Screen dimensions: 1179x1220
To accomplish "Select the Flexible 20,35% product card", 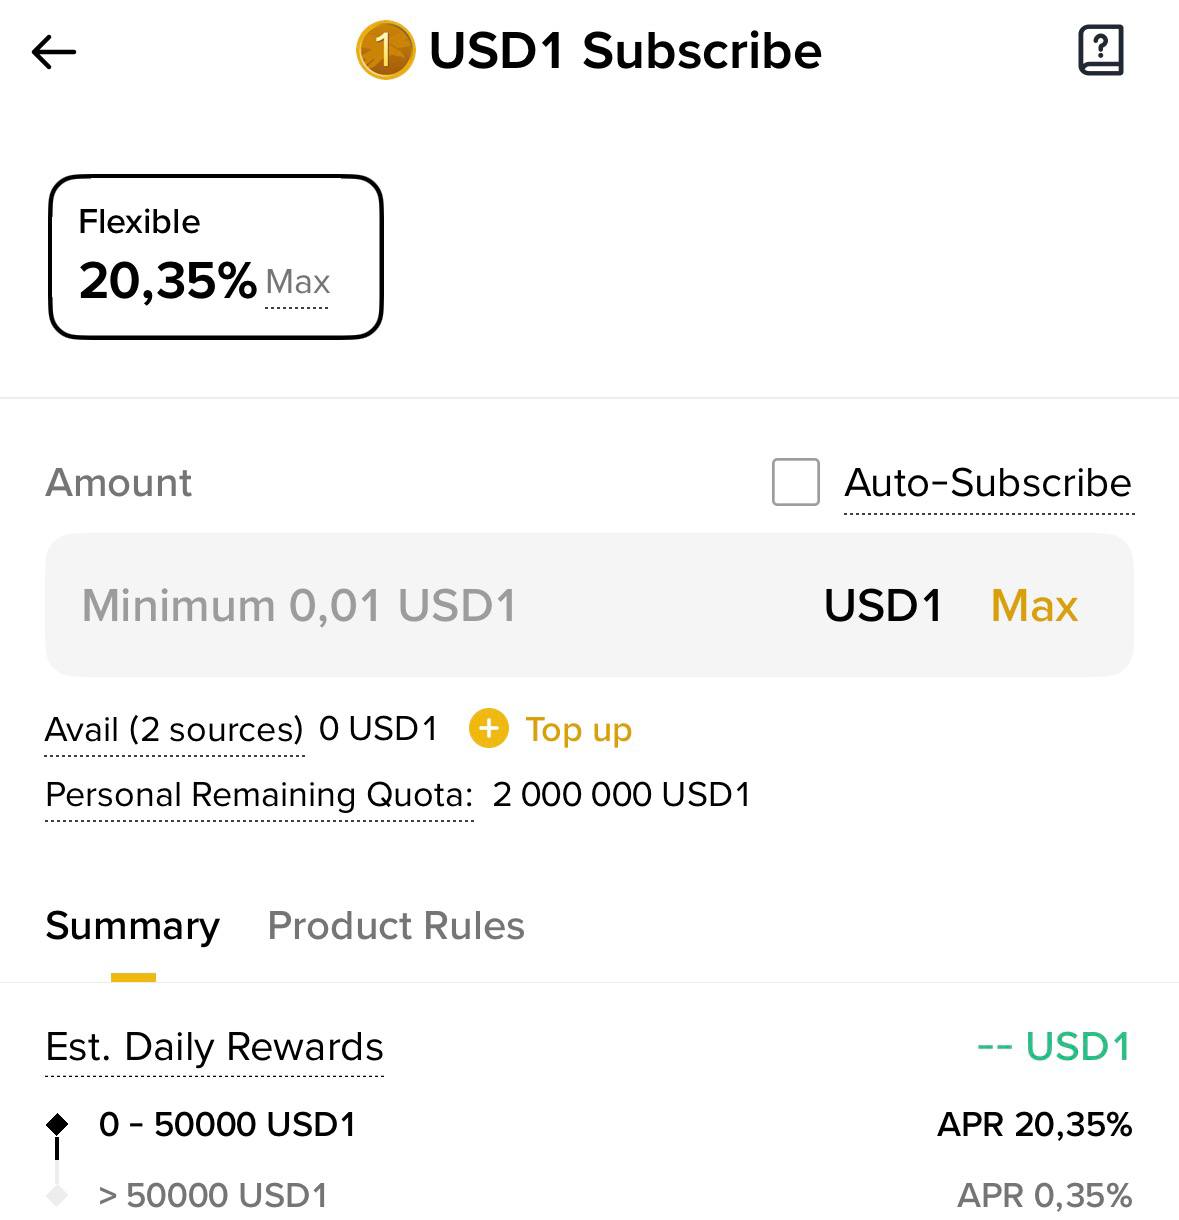I will point(216,257).
